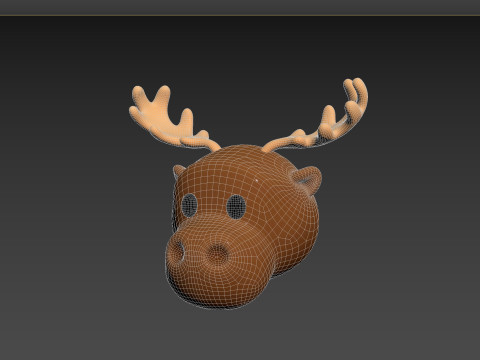The width and height of the screenshot is (480, 360).
Task: Pick the dark eye socket nearer the viewer's left
Action: coord(189,205)
